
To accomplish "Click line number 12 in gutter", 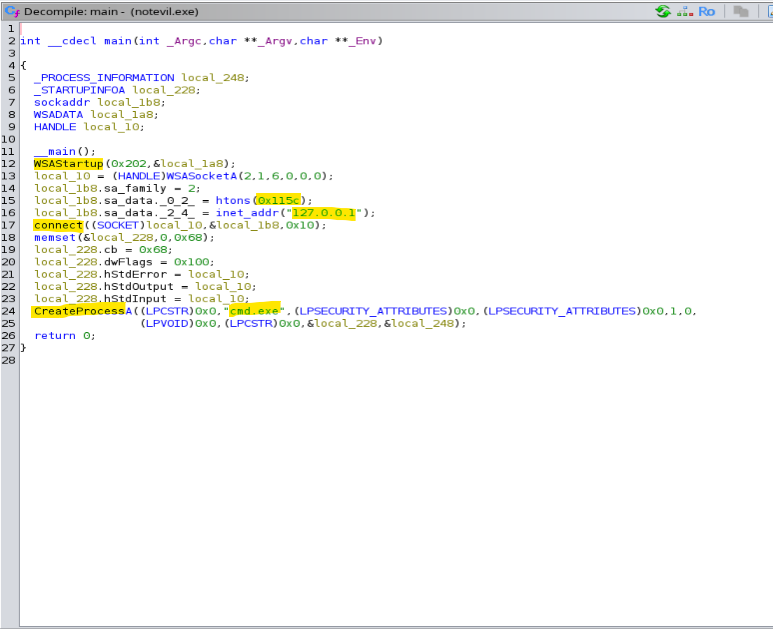I will (8, 164).
